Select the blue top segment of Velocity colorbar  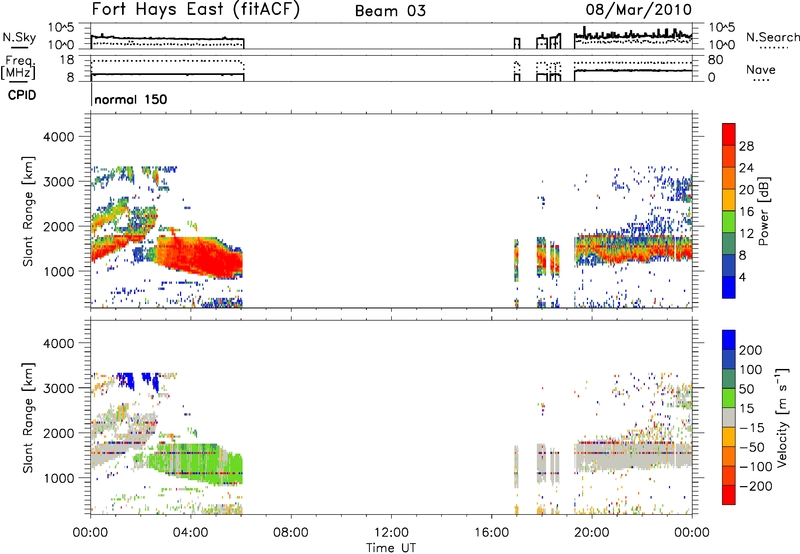(x=729, y=340)
